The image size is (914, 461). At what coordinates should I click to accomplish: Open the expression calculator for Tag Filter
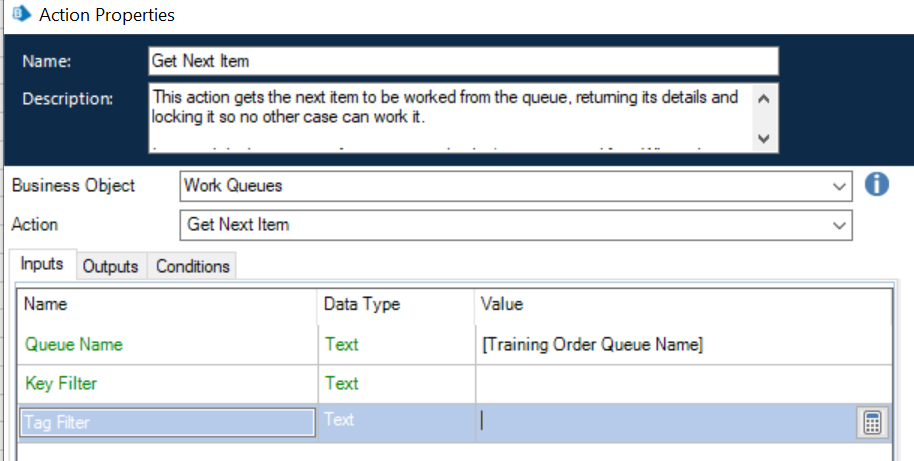(x=872, y=423)
